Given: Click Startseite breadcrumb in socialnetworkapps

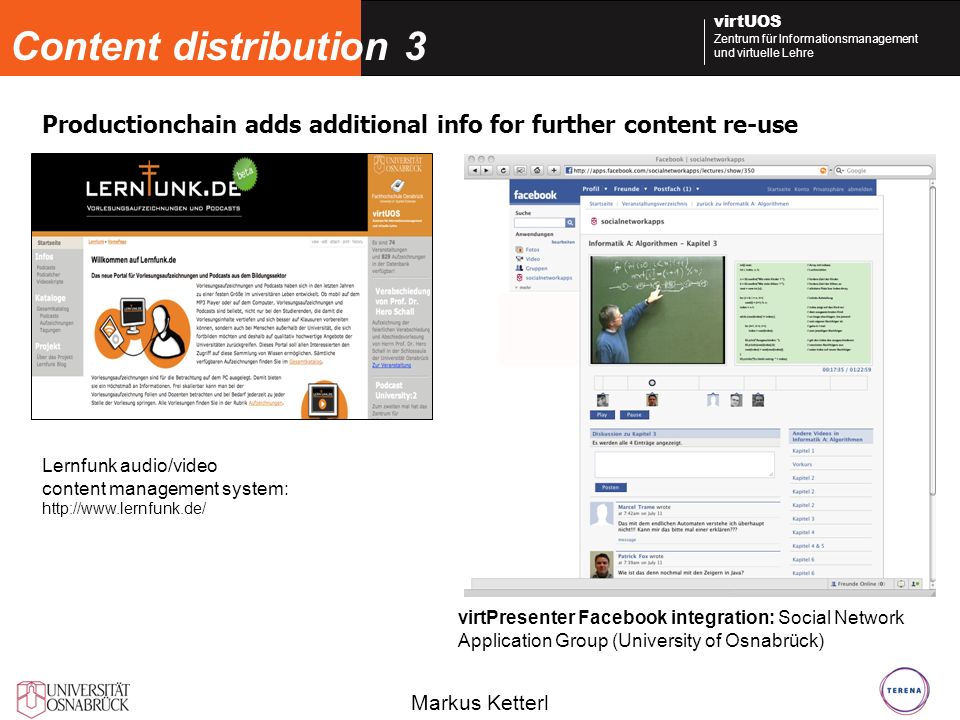Looking at the screenshot, I should coord(601,203).
